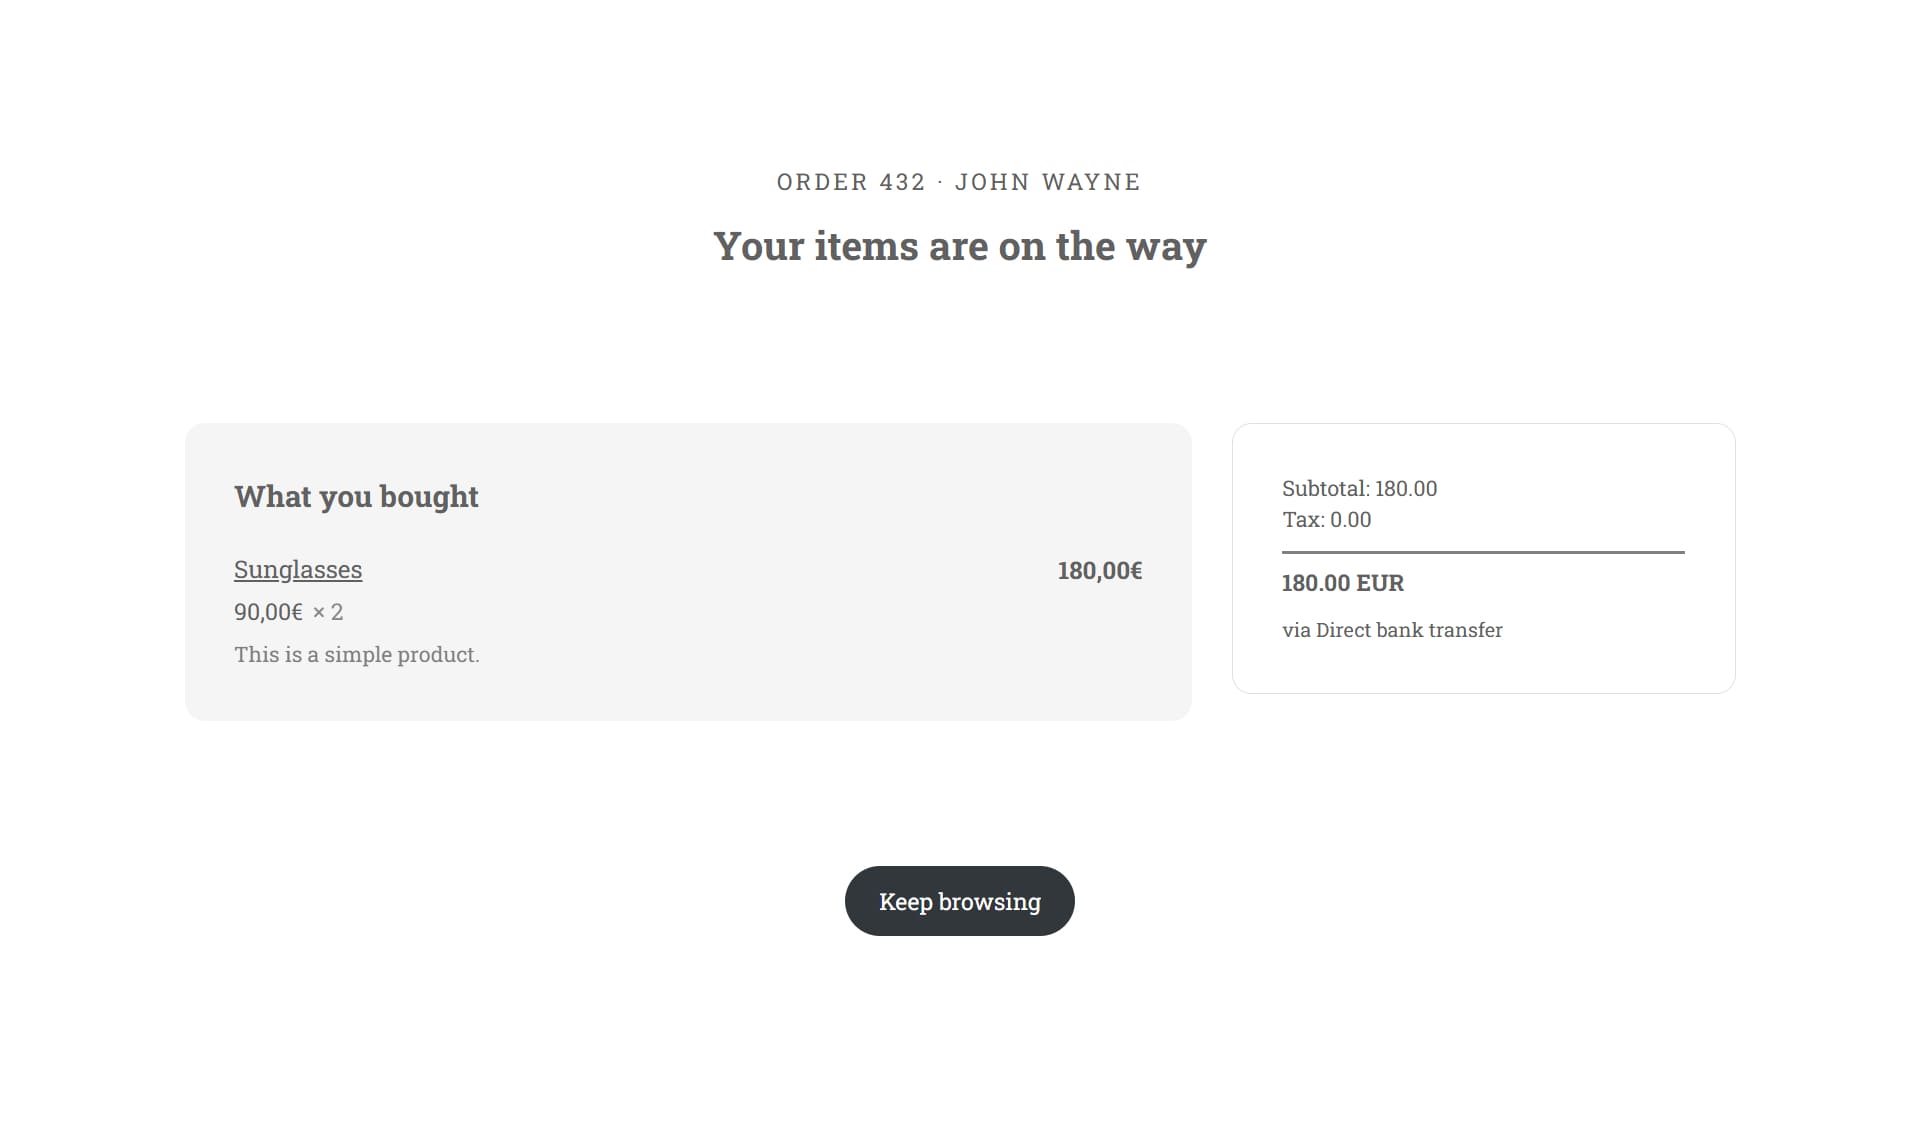Select the 180,00€ line item total
The image size is (1921, 1124).
coord(1100,571)
